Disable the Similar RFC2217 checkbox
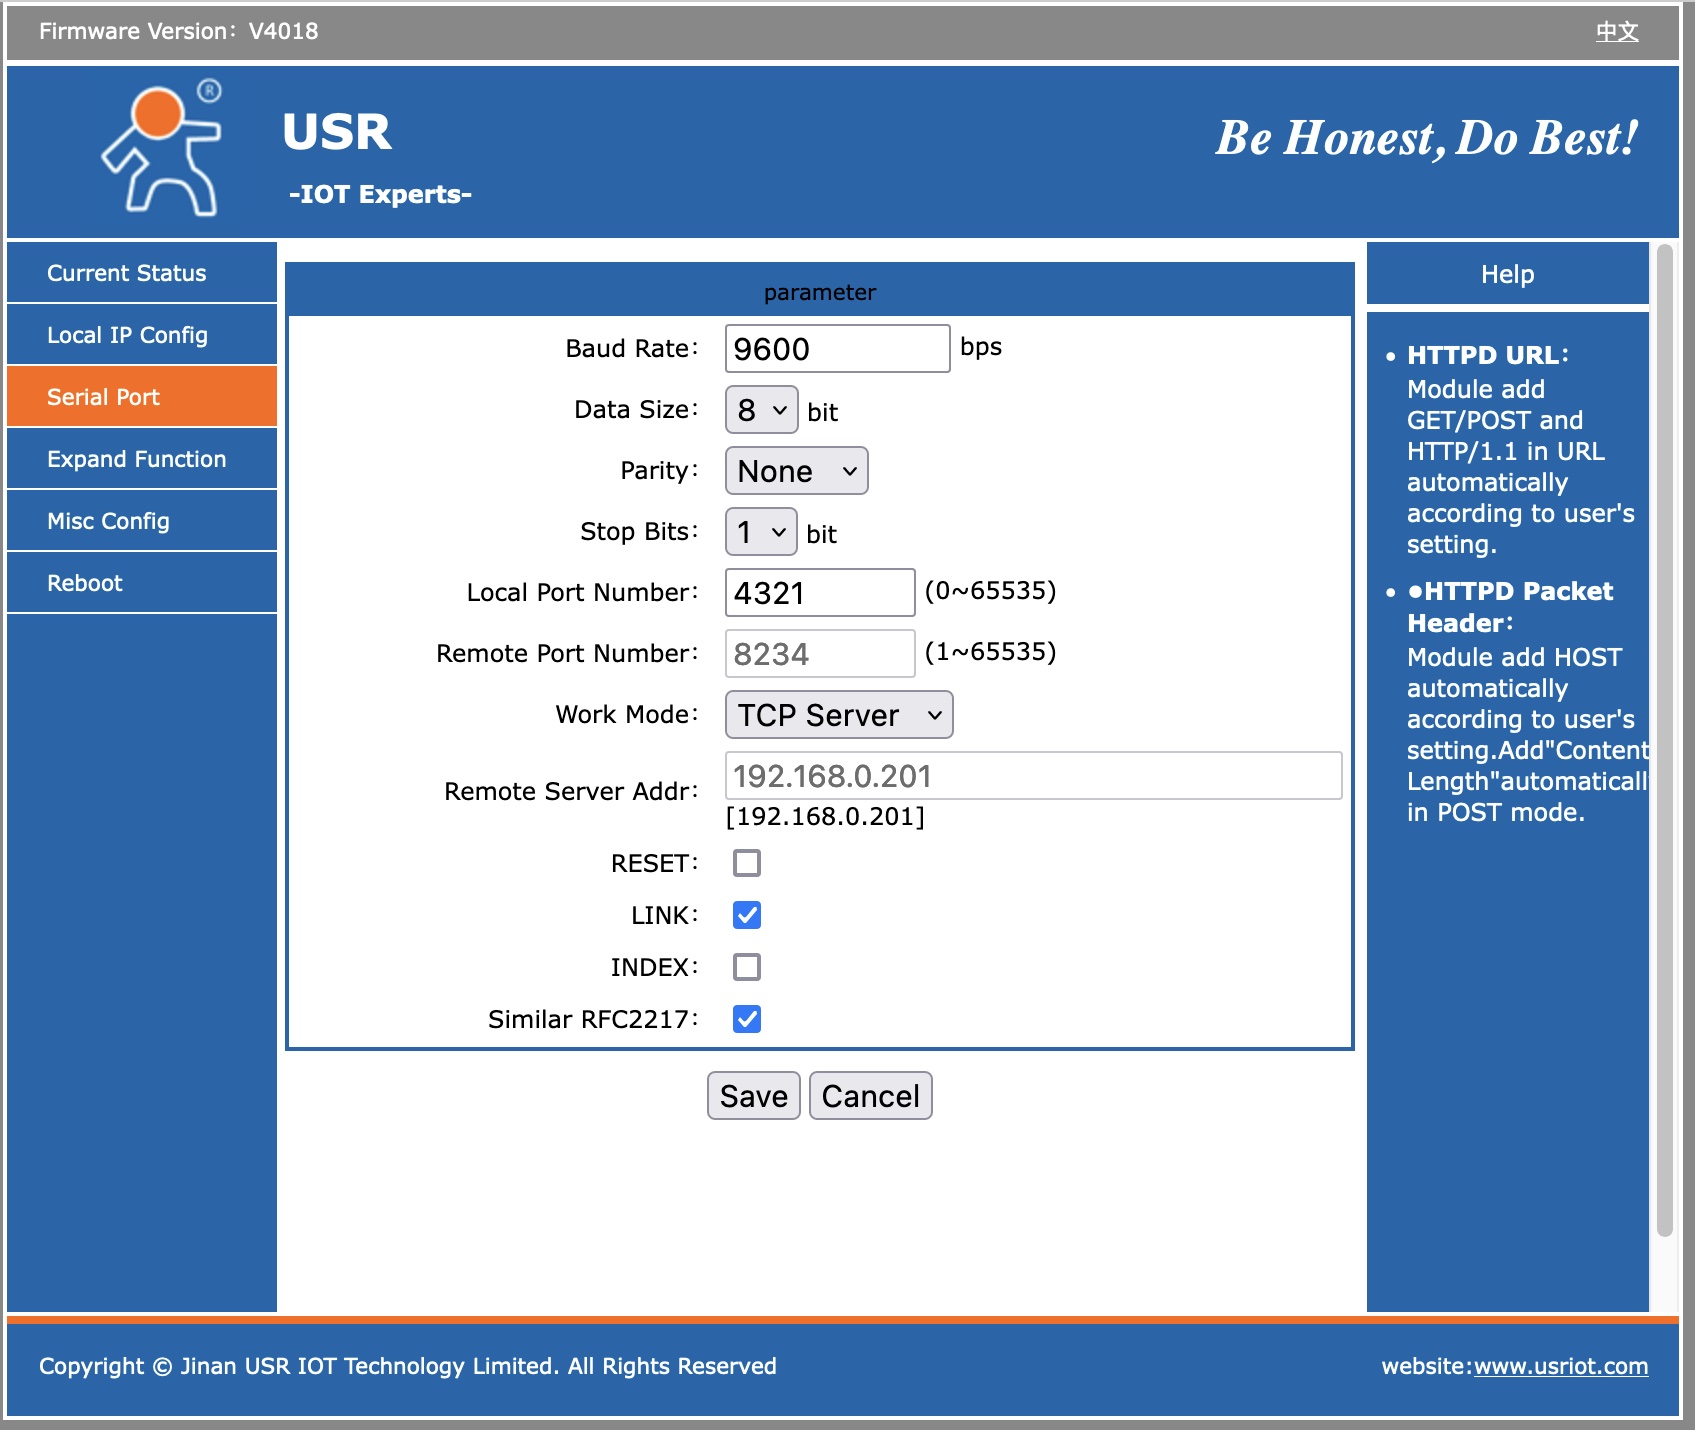 [x=746, y=1019]
